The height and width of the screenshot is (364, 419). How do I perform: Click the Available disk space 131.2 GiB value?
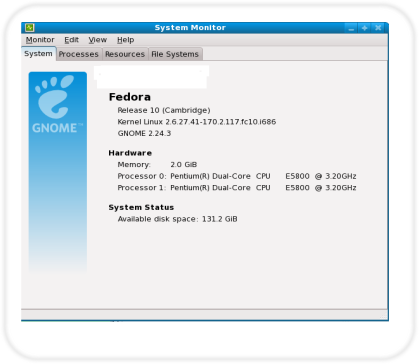coord(220,219)
